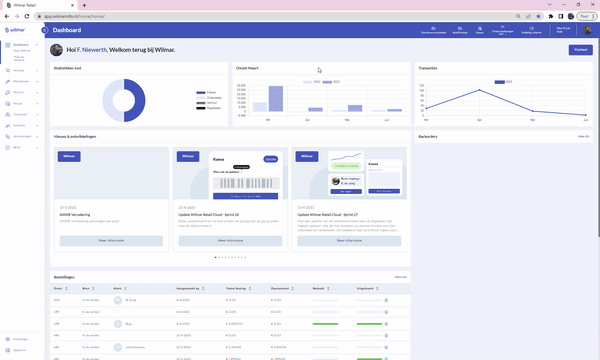The image size is (600, 360).
Task: Open the options icon for order 500
Action: (x=386, y=300)
